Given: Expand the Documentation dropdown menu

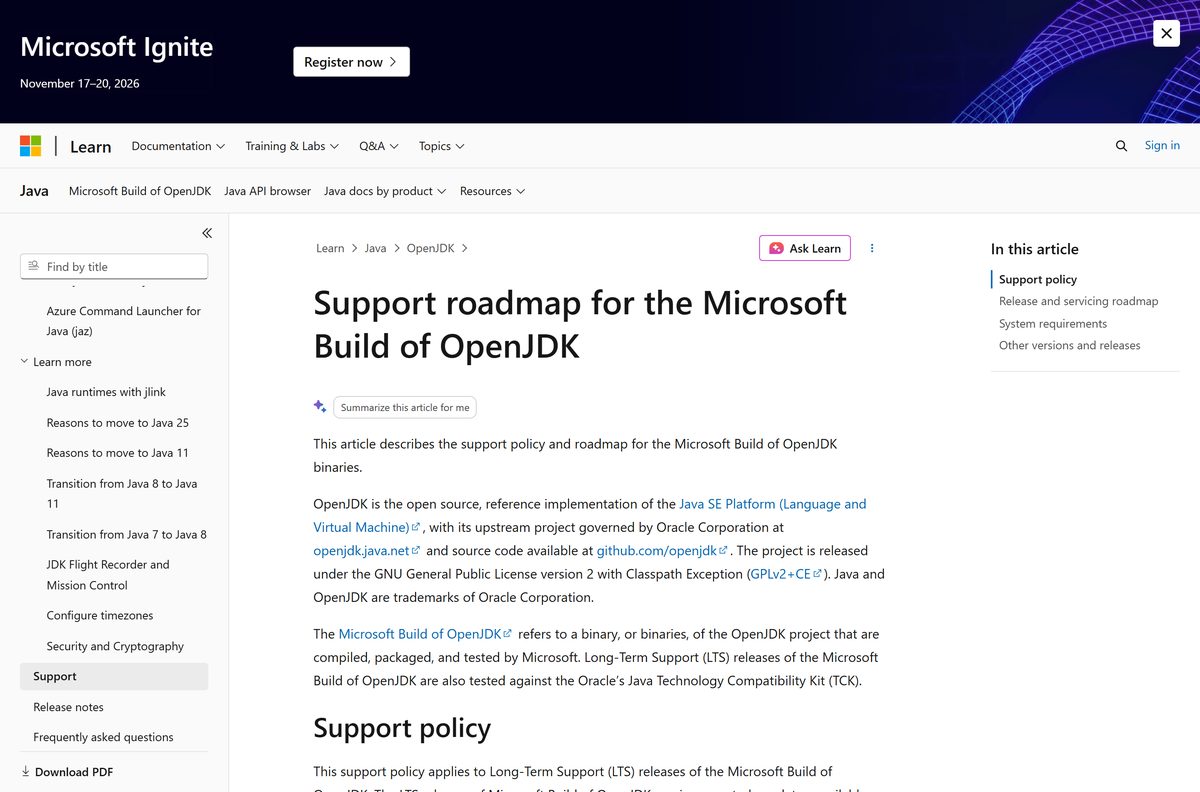Looking at the screenshot, I should [178, 146].
